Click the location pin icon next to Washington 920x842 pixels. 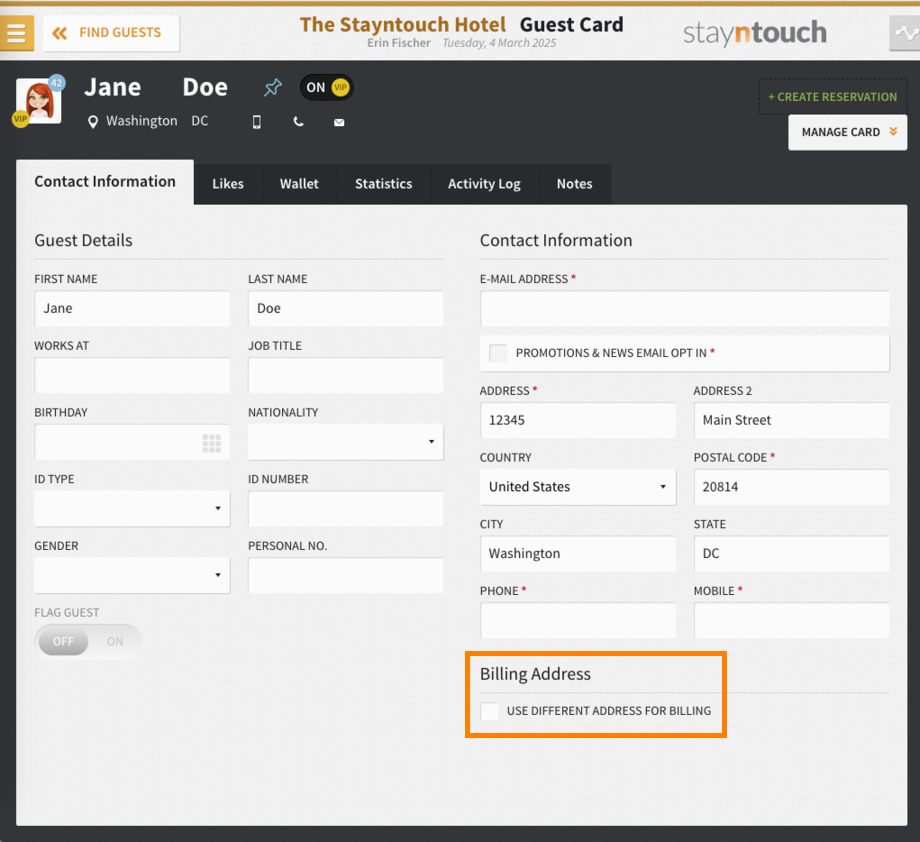click(92, 121)
